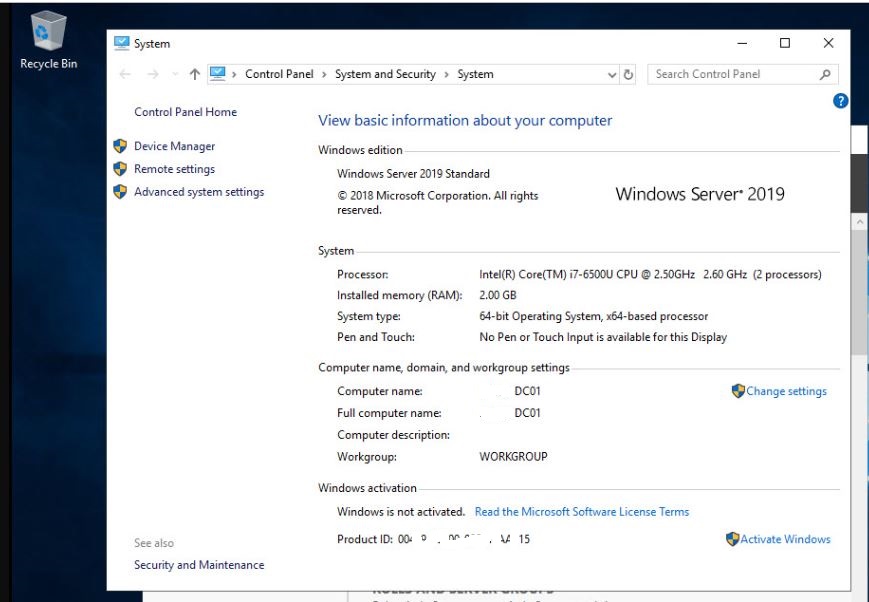Open Security and Maintenance
Screen dimensions: 869x602
point(199,565)
